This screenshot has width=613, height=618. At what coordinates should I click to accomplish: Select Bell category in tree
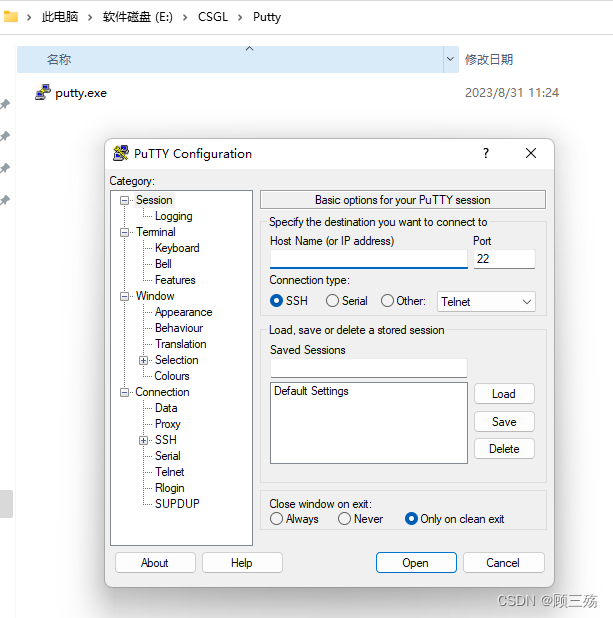[x=163, y=264]
